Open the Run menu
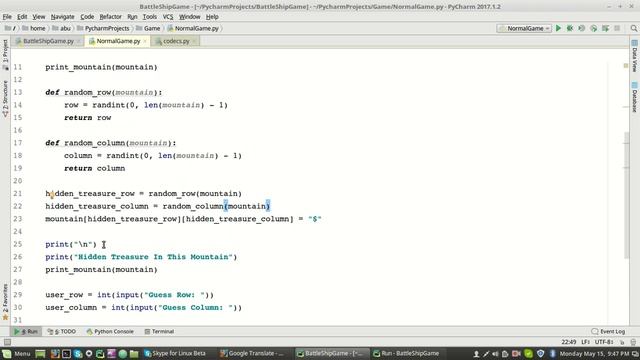The image size is (640, 360). pyautogui.click(x=132, y=17)
